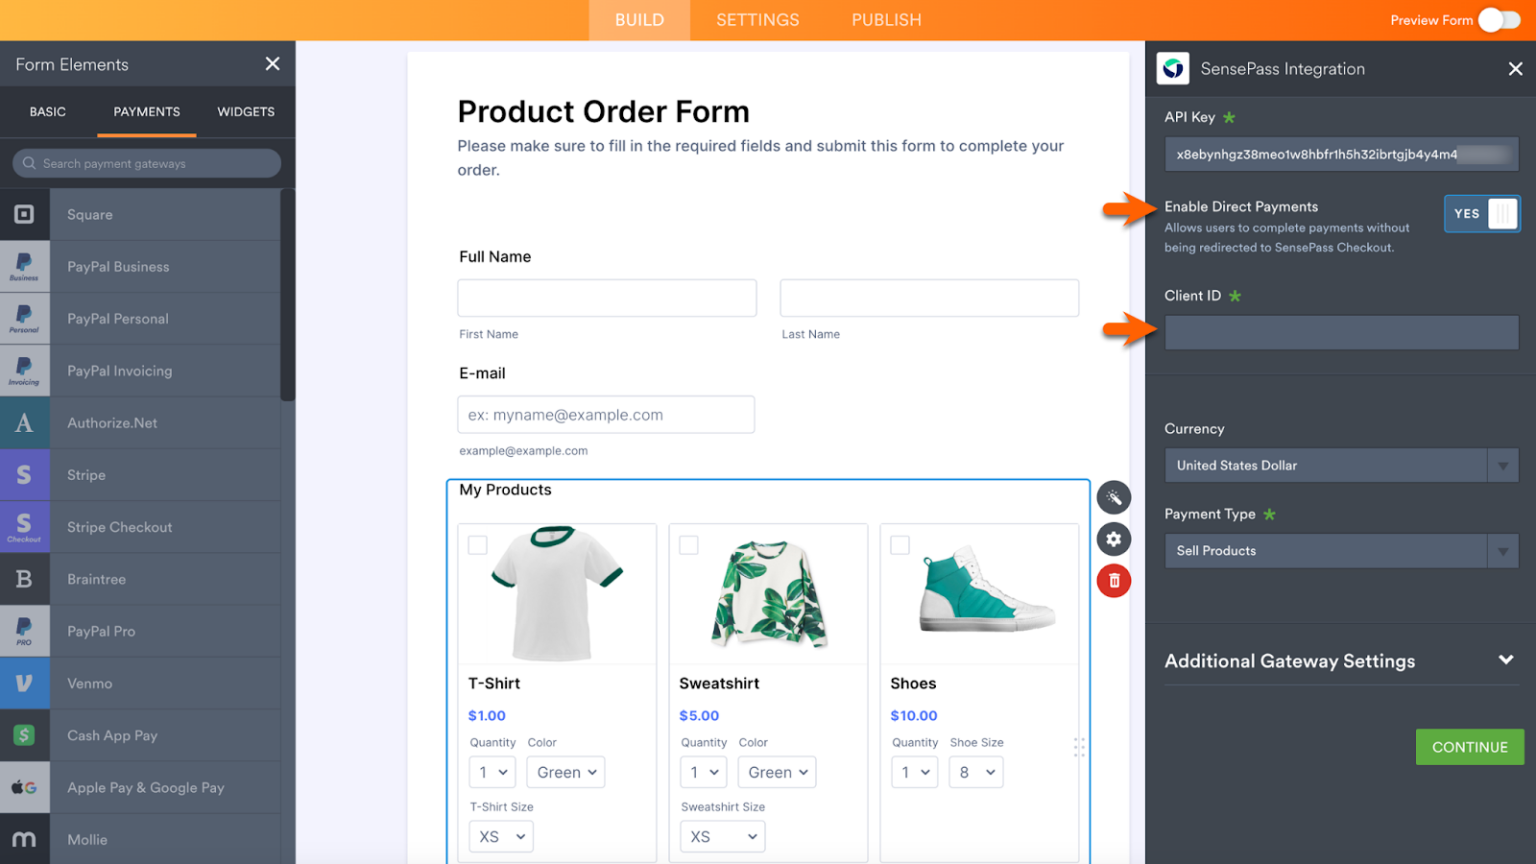Image resolution: width=1536 pixels, height=864 pixels.
Task: Click the green CONTINUE button
Action: pos(1469,747)
